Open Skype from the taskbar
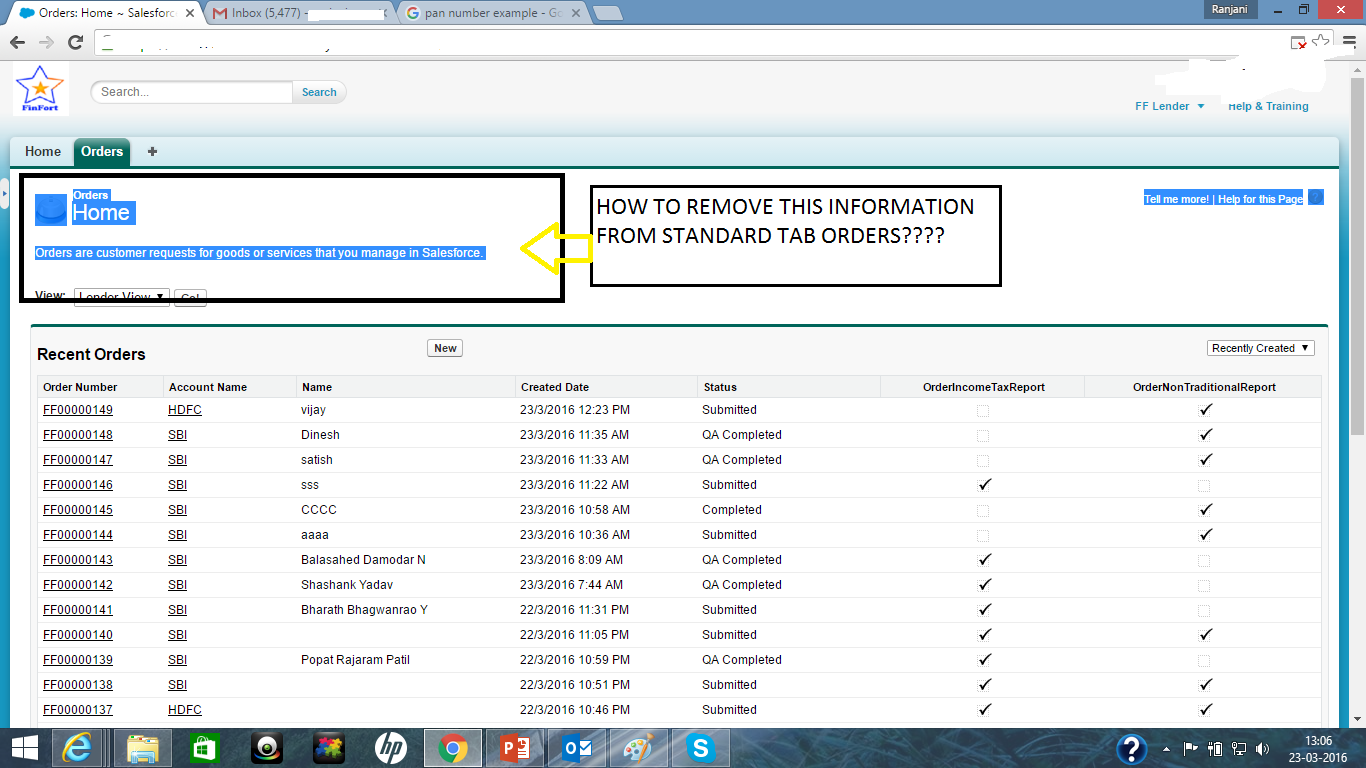Viewport: 1366px width, 768px height. (701, 748)
